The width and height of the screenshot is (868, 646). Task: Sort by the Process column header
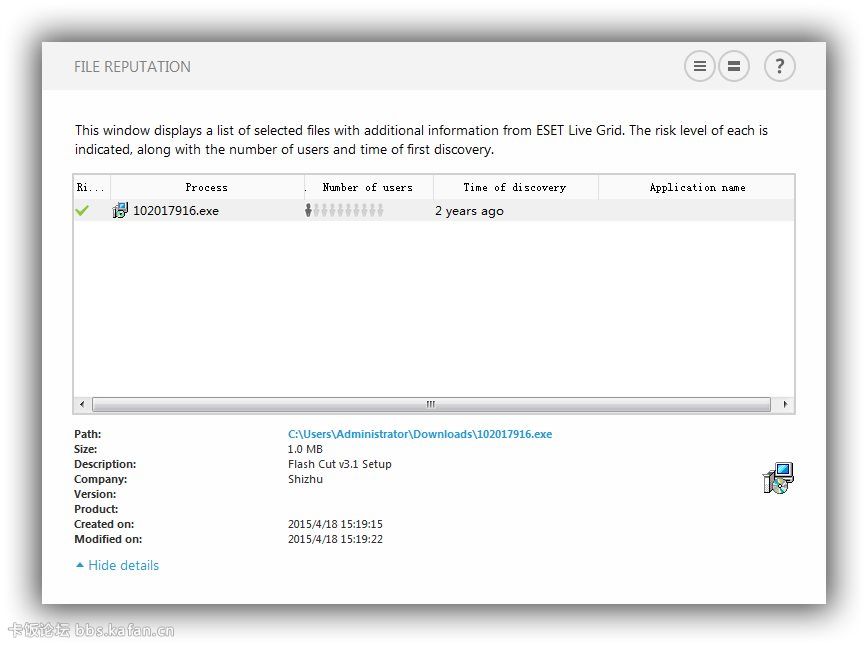207,187
